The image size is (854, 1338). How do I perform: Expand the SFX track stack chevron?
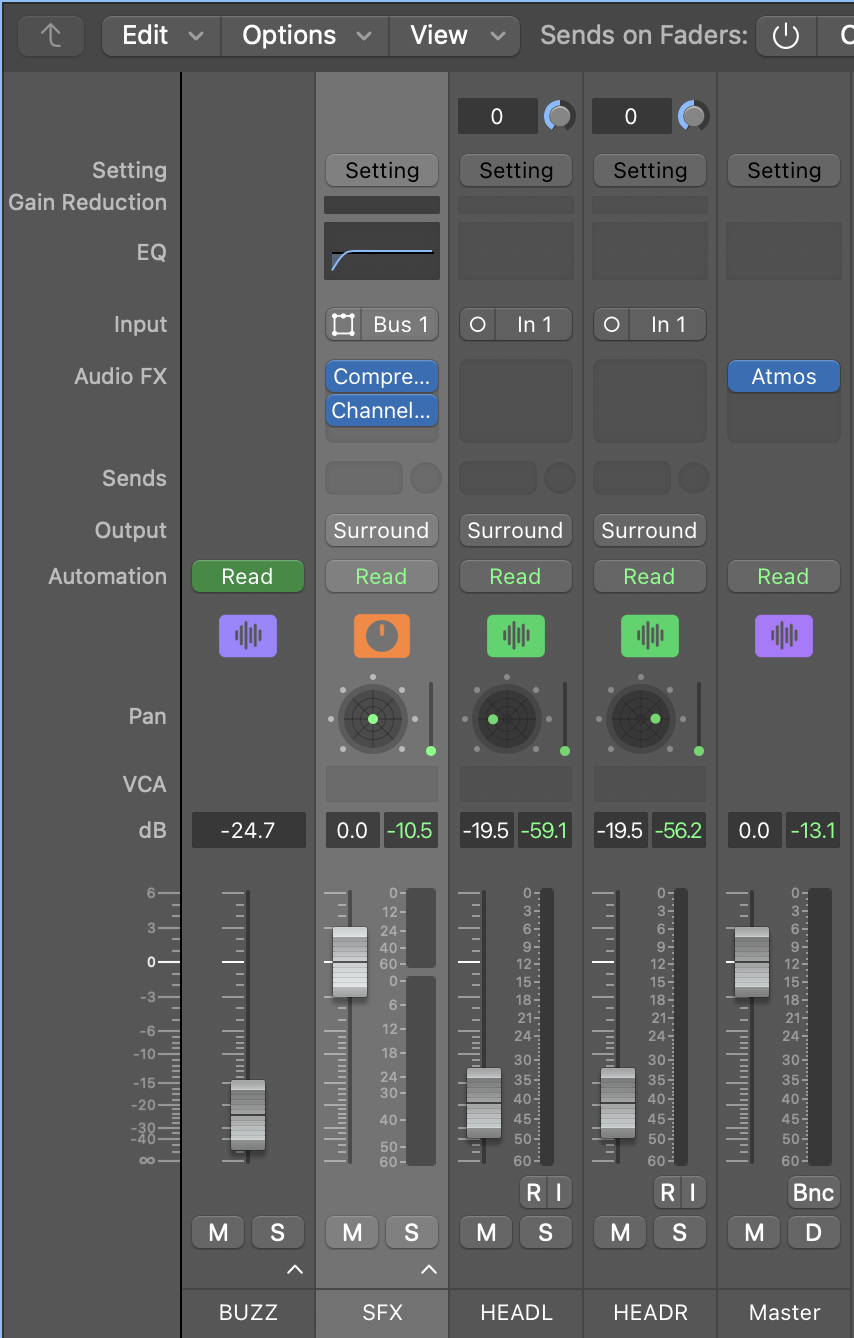click(429, 1270)
